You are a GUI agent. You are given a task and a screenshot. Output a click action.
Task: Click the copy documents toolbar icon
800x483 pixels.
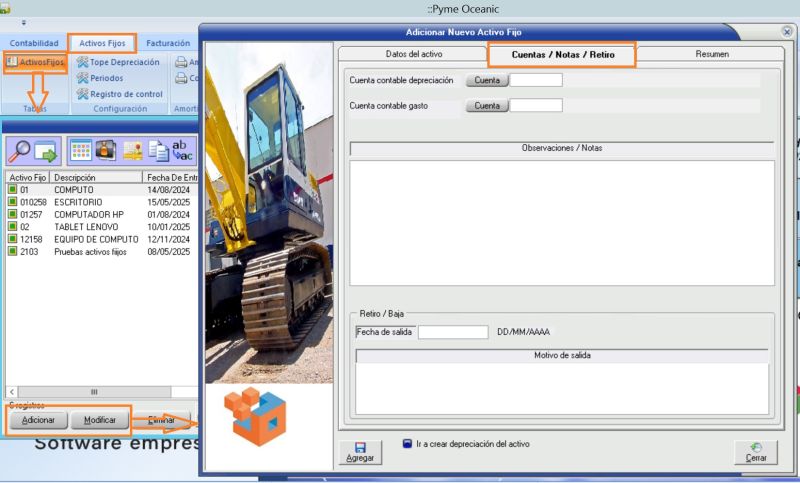click(x=158, y=151)
